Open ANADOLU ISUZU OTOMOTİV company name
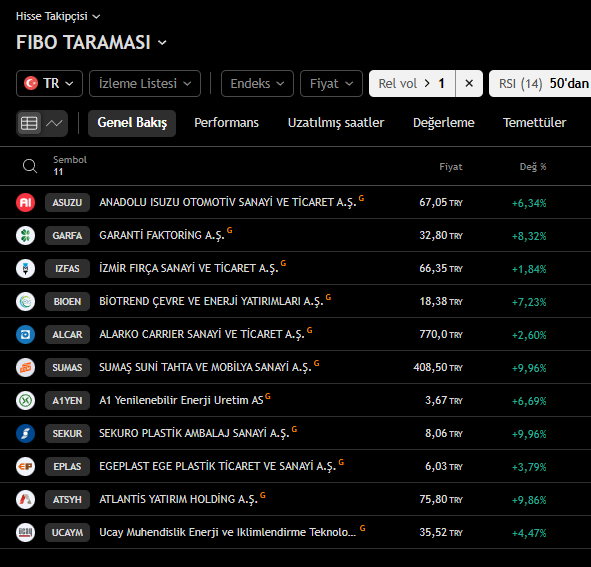Screen dimensions: 591x567 coord(228,202)
